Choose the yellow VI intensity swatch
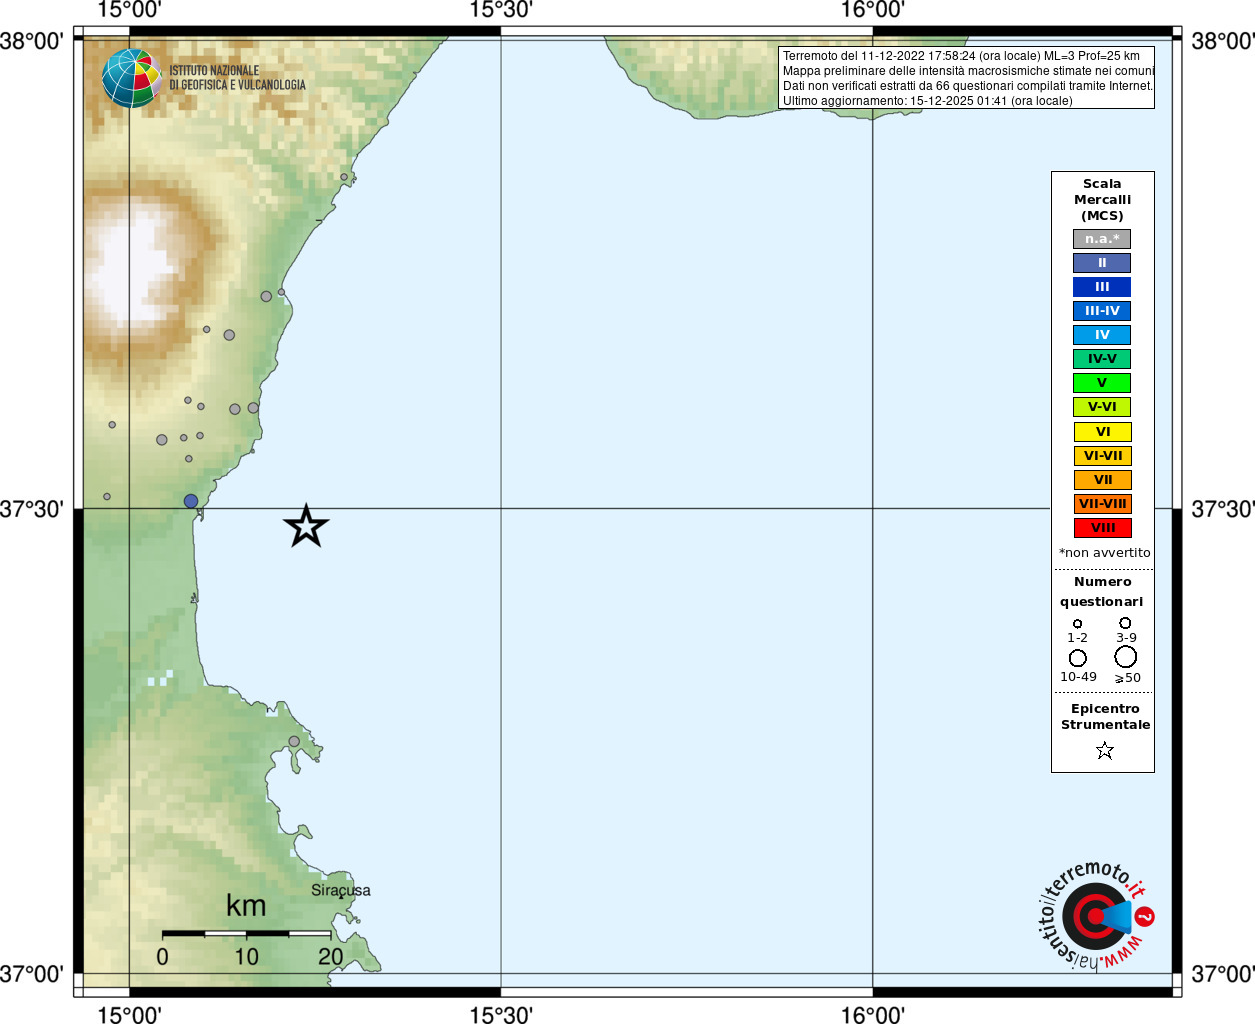 pyautogui.click(x=1102, y=432)
